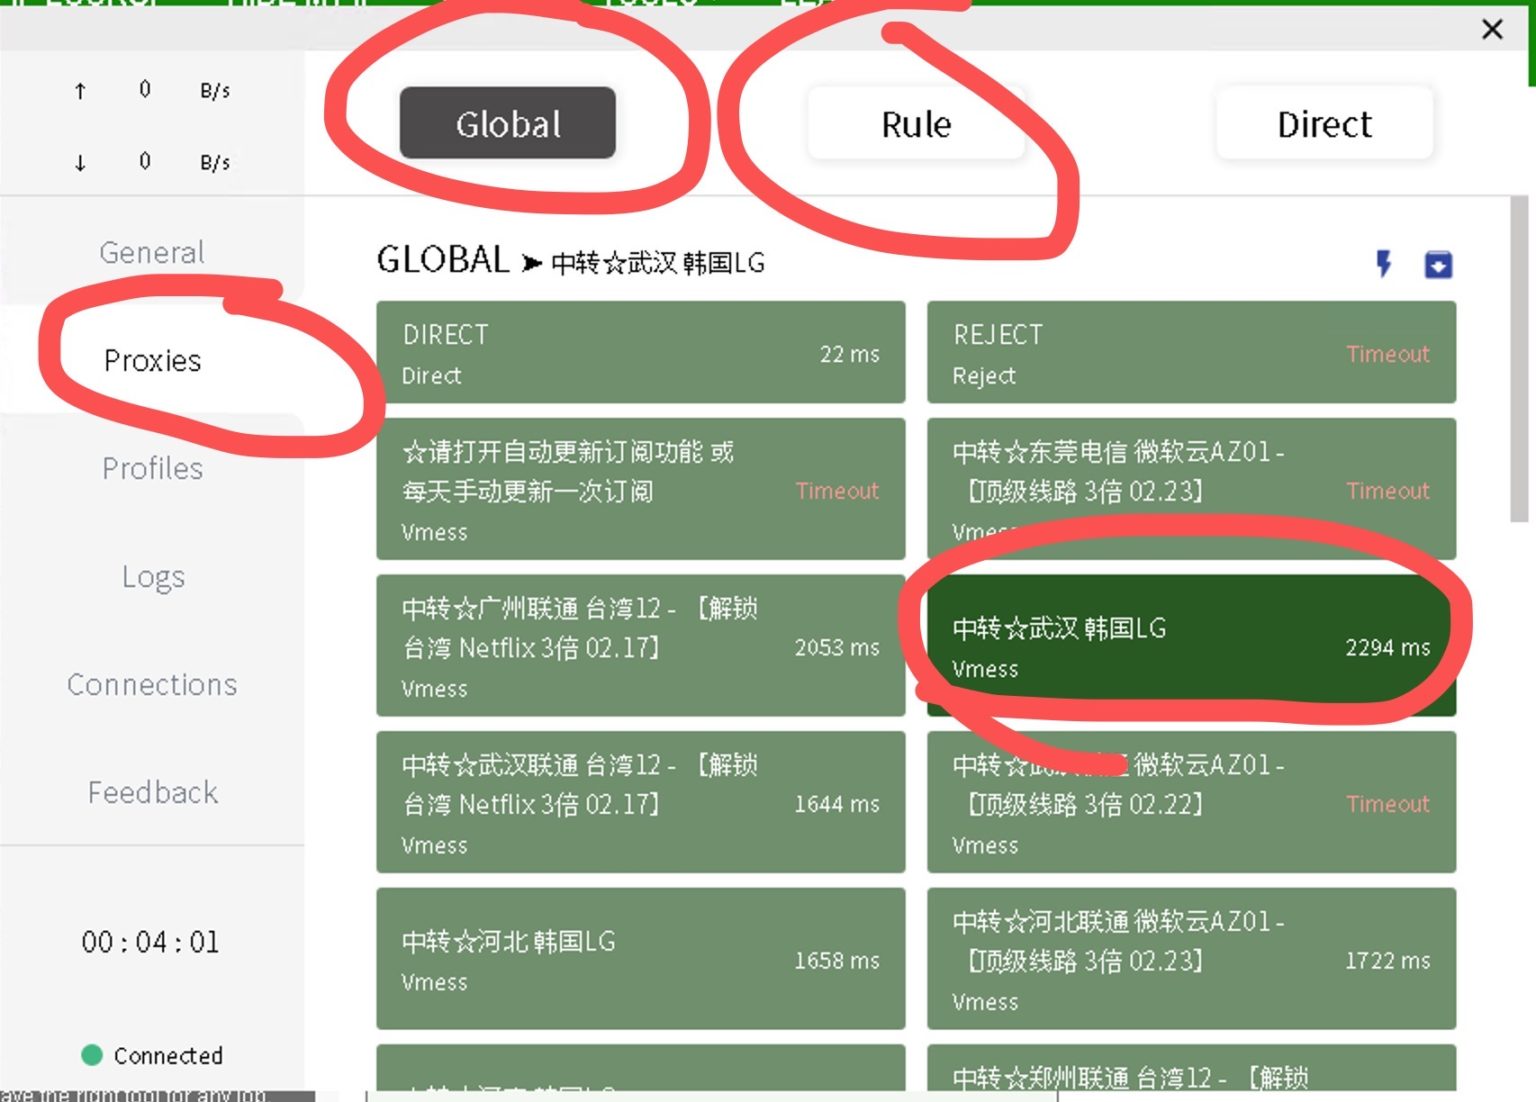Open the Logs section
Screen dimensions: 1536x1102
pyautogui.click(x=152, y=576)
